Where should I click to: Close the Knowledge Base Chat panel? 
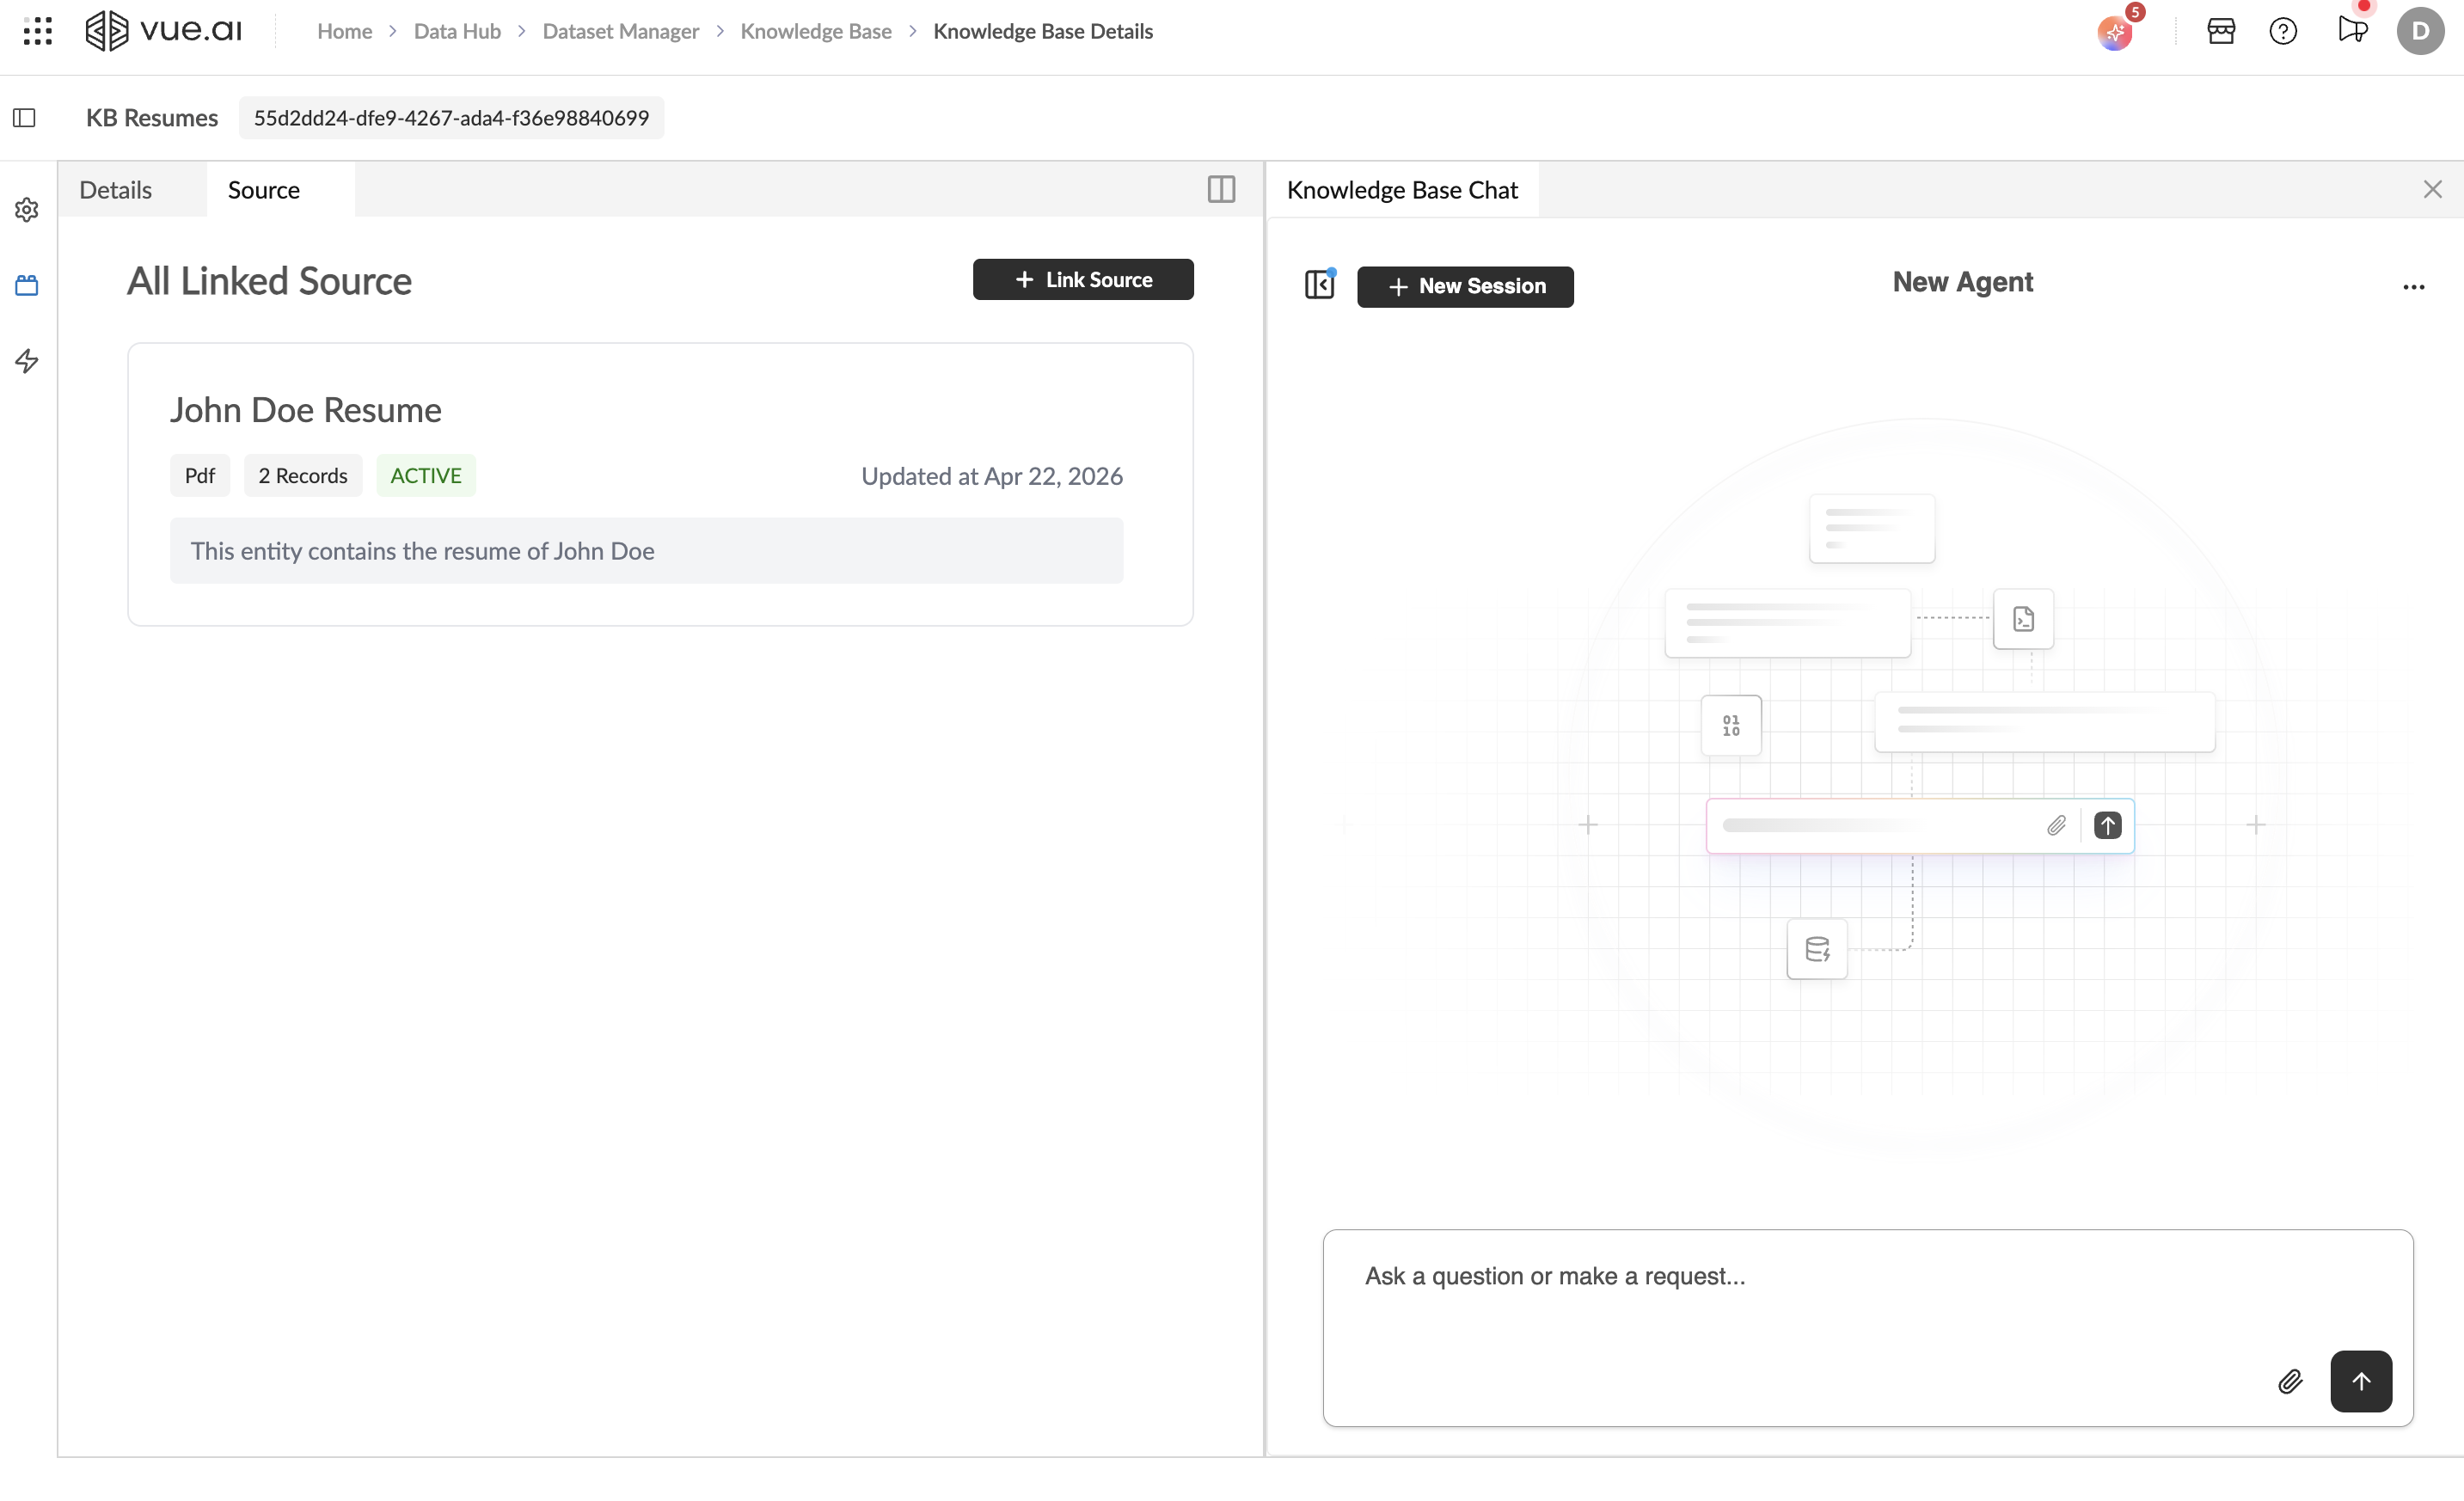2432,190
